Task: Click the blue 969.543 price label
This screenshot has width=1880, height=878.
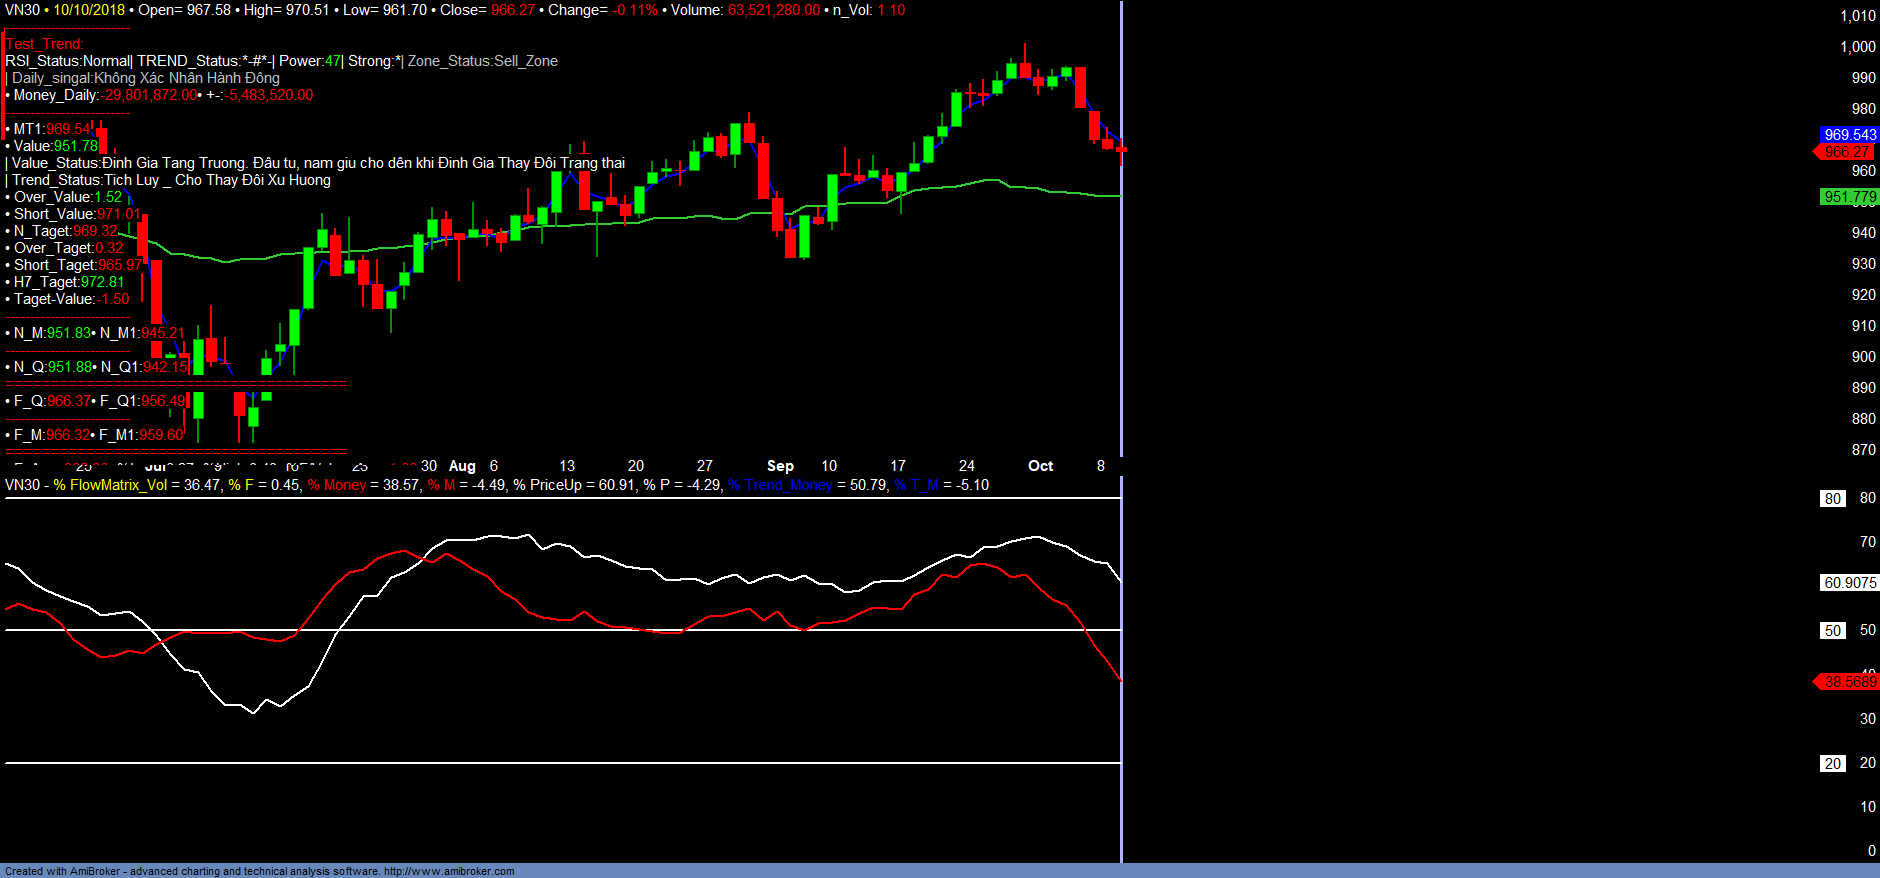Action: coord(1849,134)
